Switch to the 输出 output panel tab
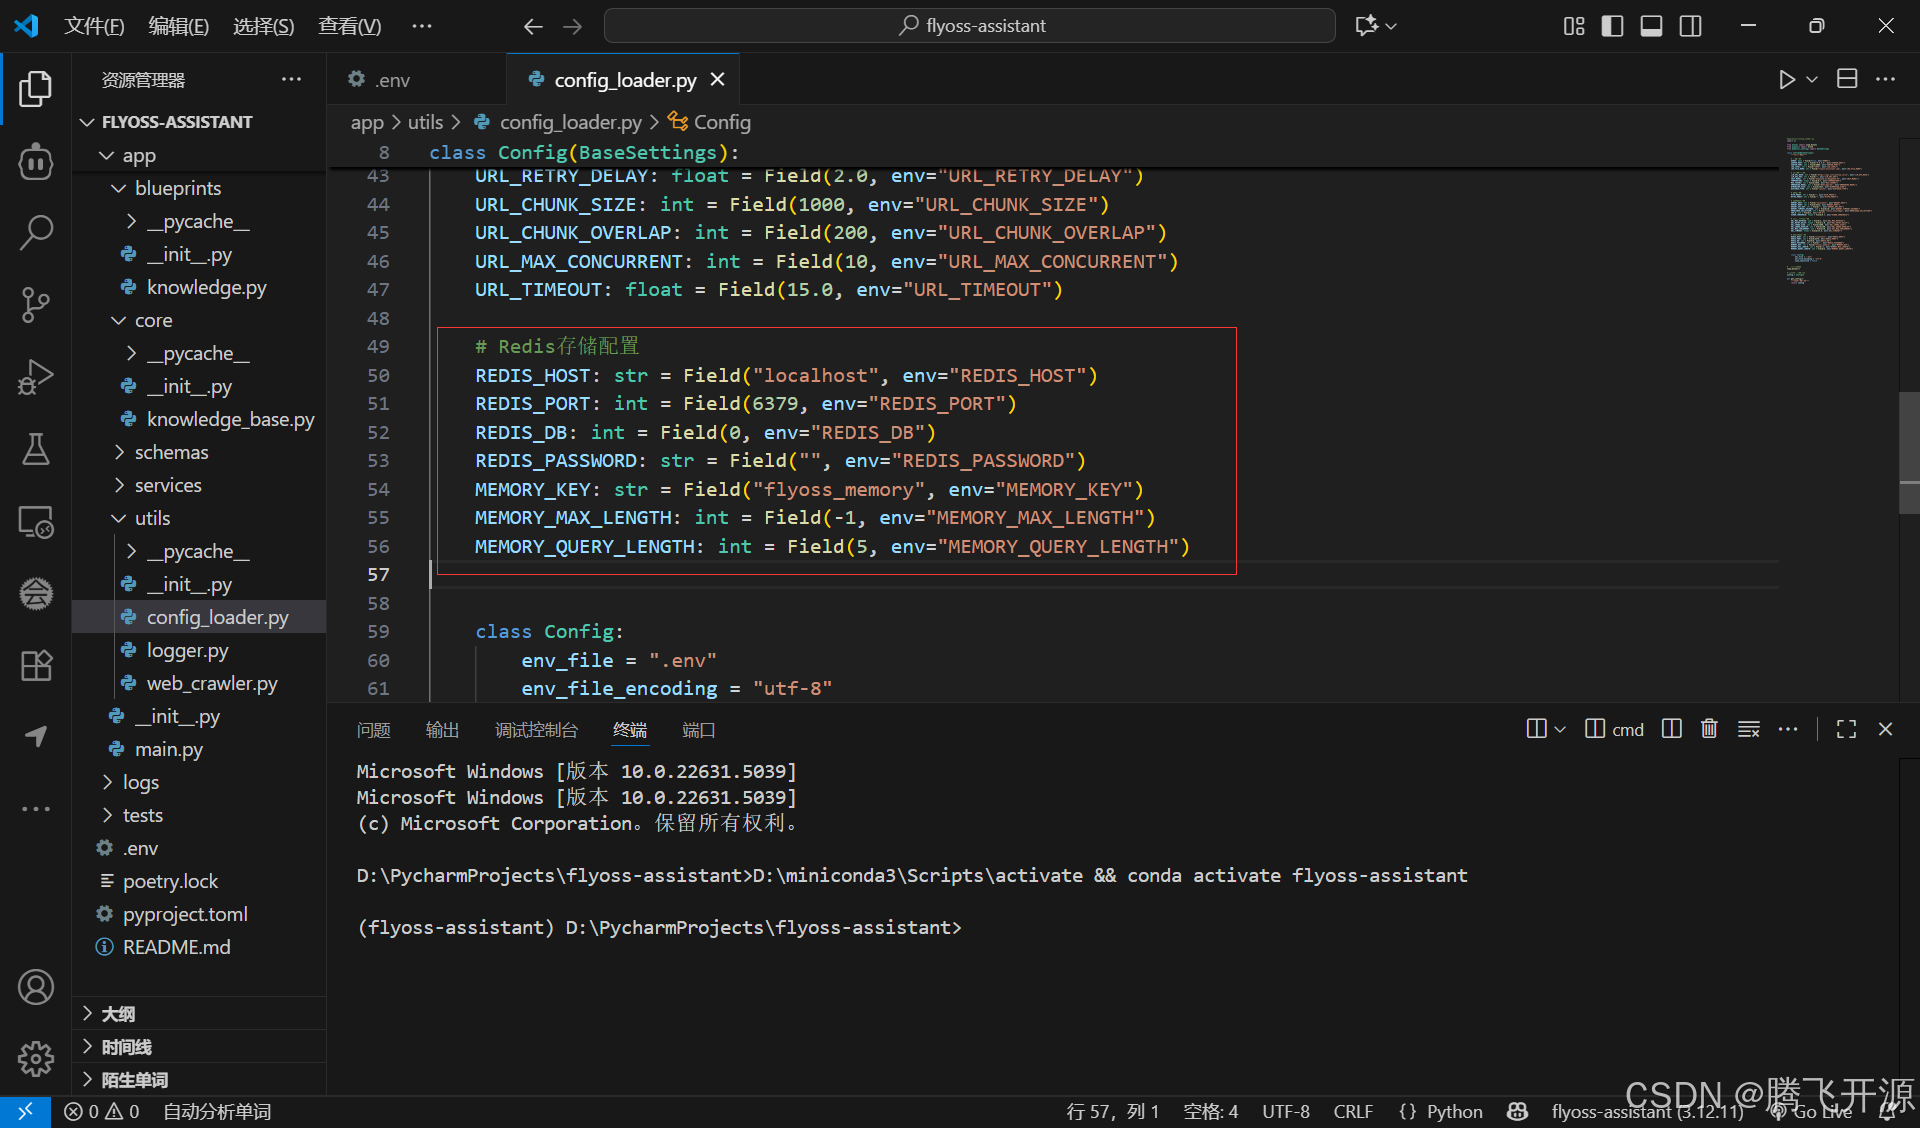The height and width of the screenshot is (1128, 1920). 442,730
